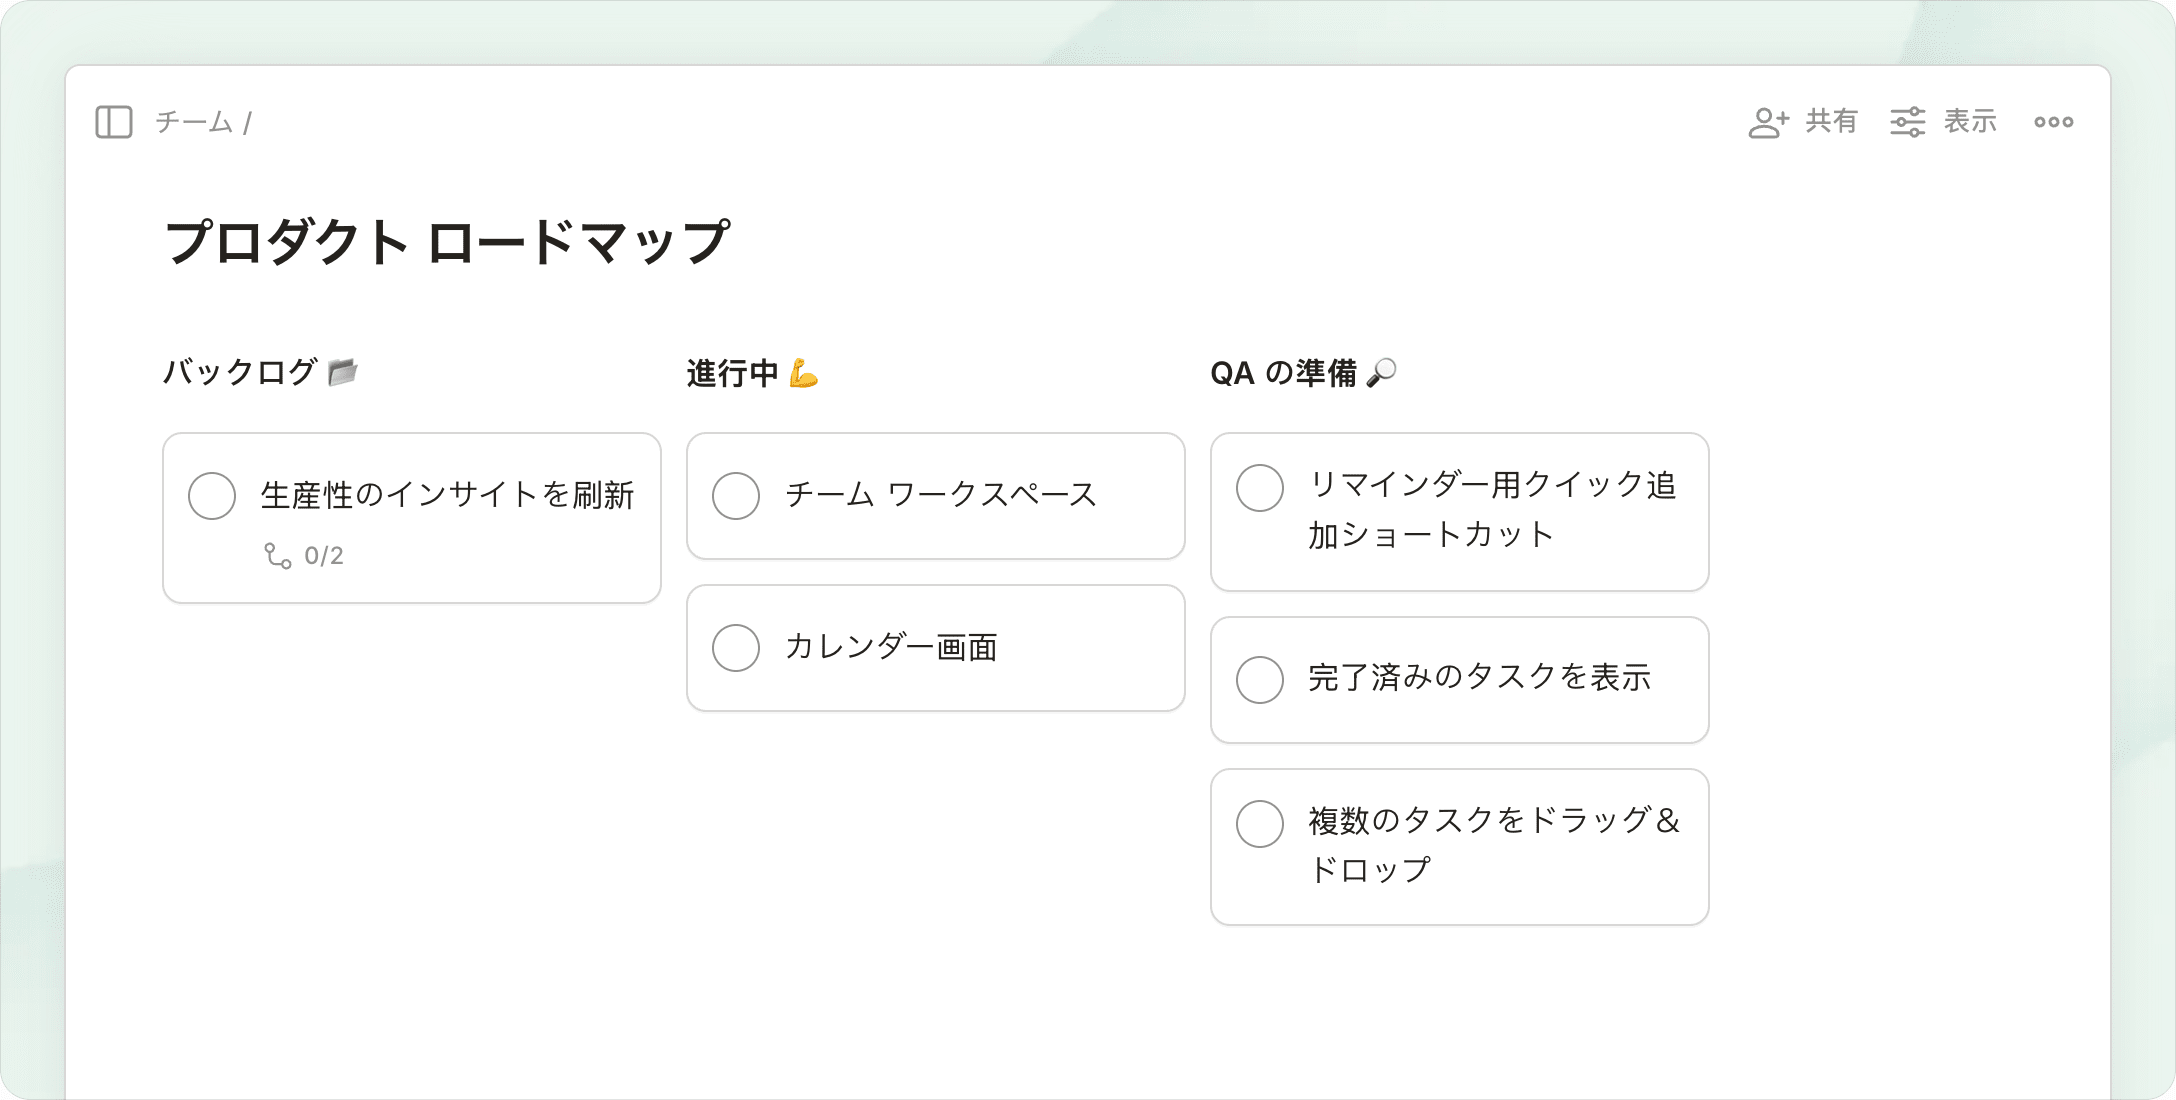Click the magnifier emoji beside QA の準備

coord(1381,372)
